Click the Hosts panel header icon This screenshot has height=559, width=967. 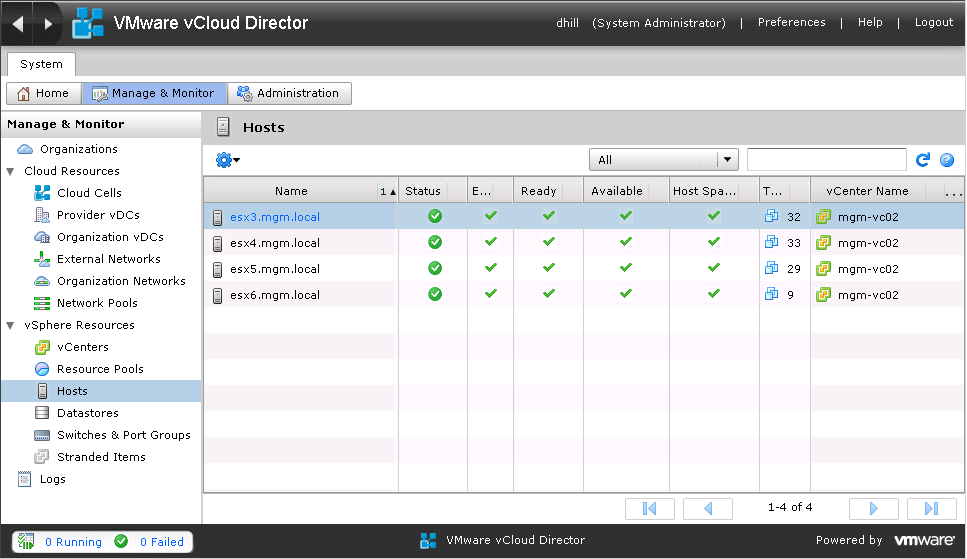coord(223,127)
